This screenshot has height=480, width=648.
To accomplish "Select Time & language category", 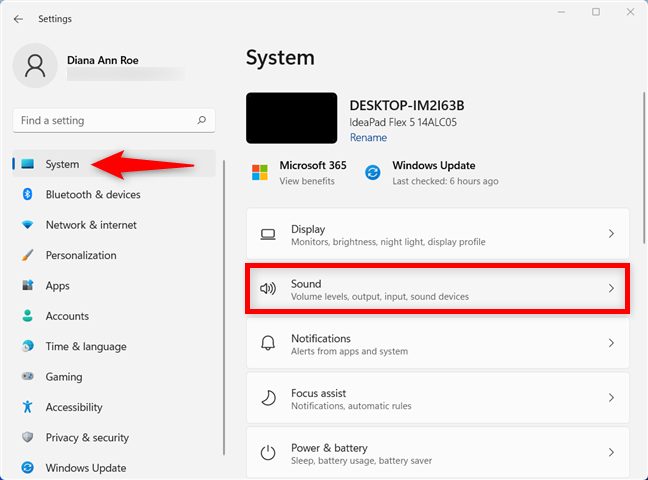I will pyautogui.click(x=114, y=346).
